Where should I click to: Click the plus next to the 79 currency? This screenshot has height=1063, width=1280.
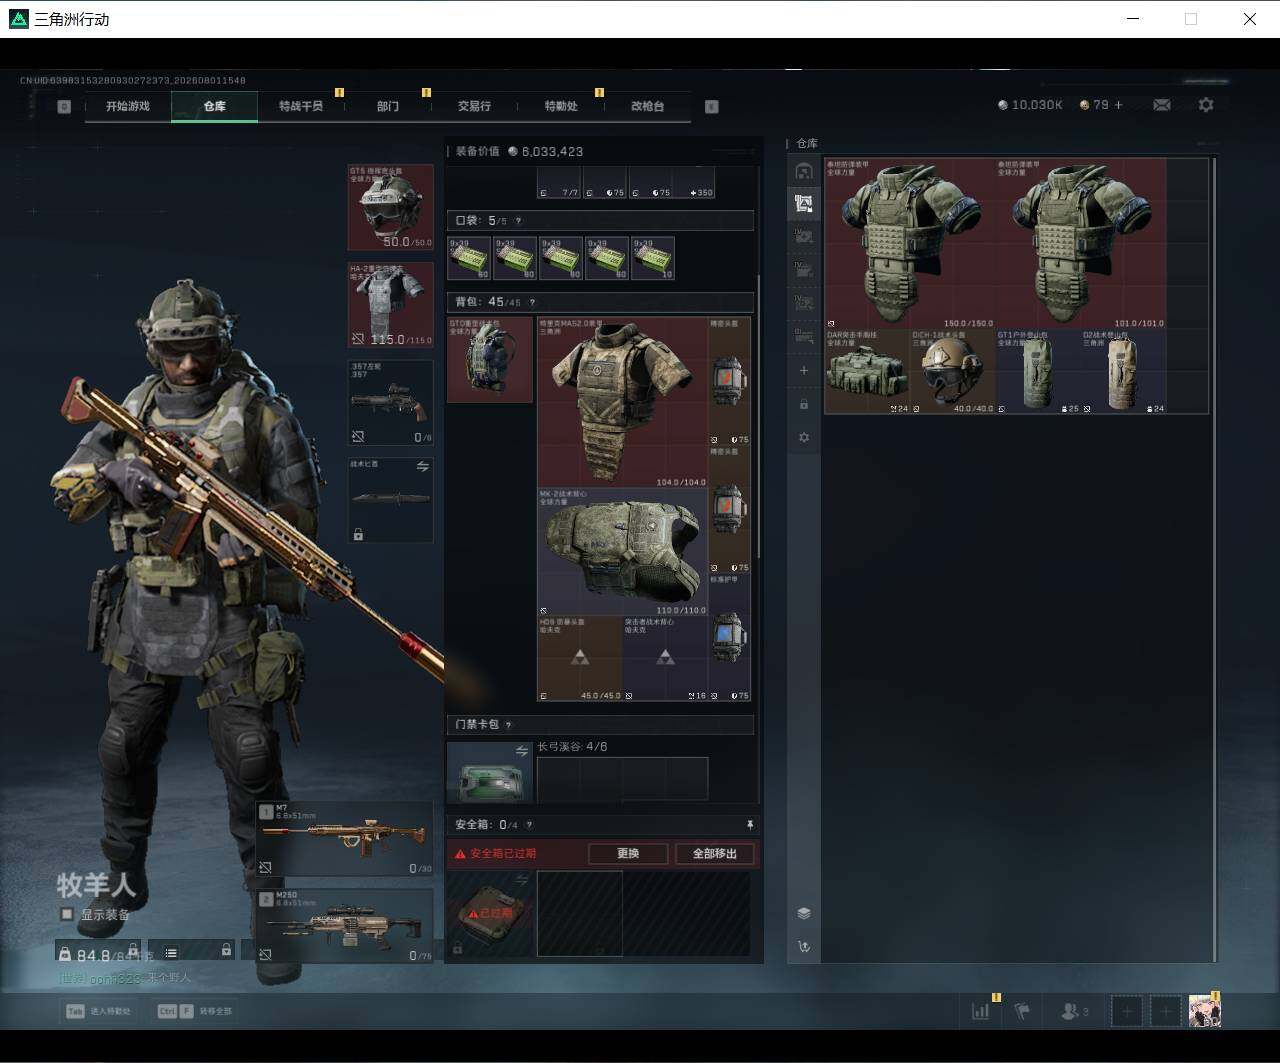pyautogui.click(x=1118, y=105)
